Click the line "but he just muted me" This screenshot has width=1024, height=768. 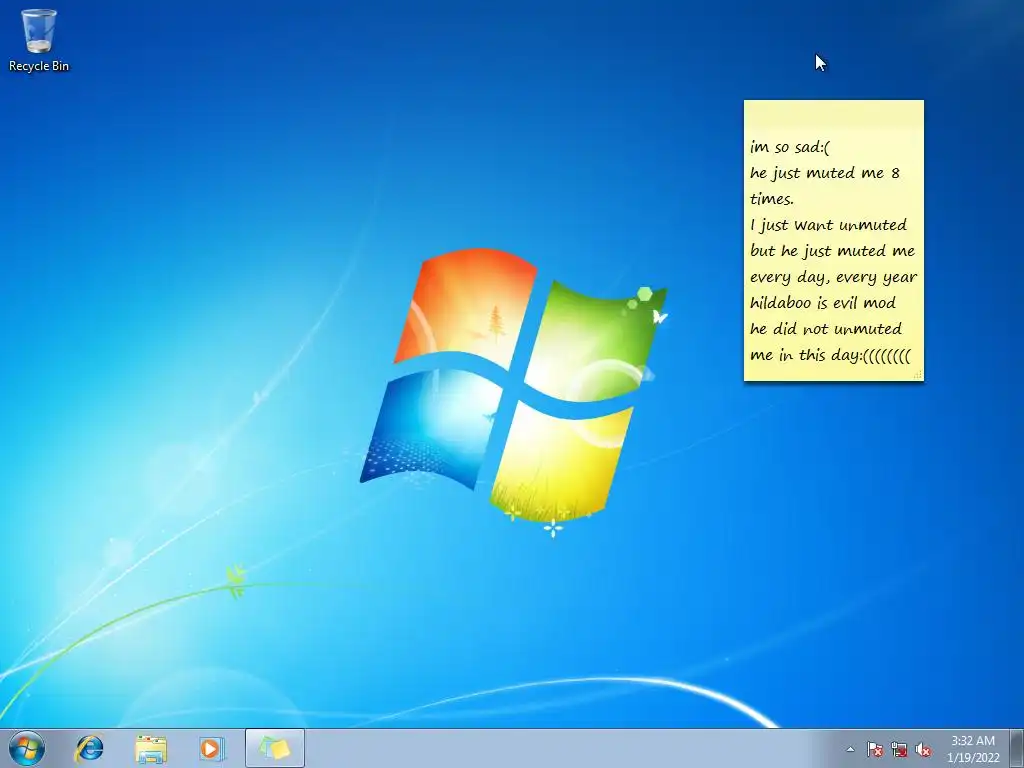[833, 251]
